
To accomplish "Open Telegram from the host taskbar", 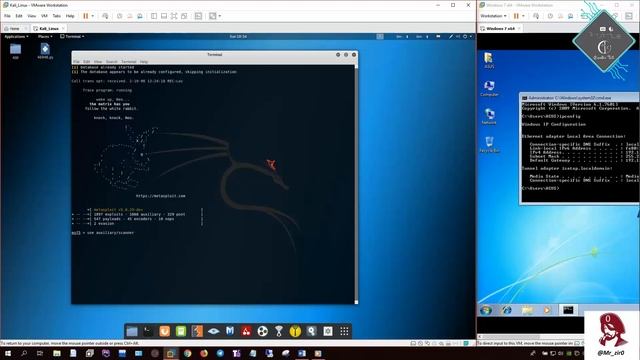I will tap(220, 353).
